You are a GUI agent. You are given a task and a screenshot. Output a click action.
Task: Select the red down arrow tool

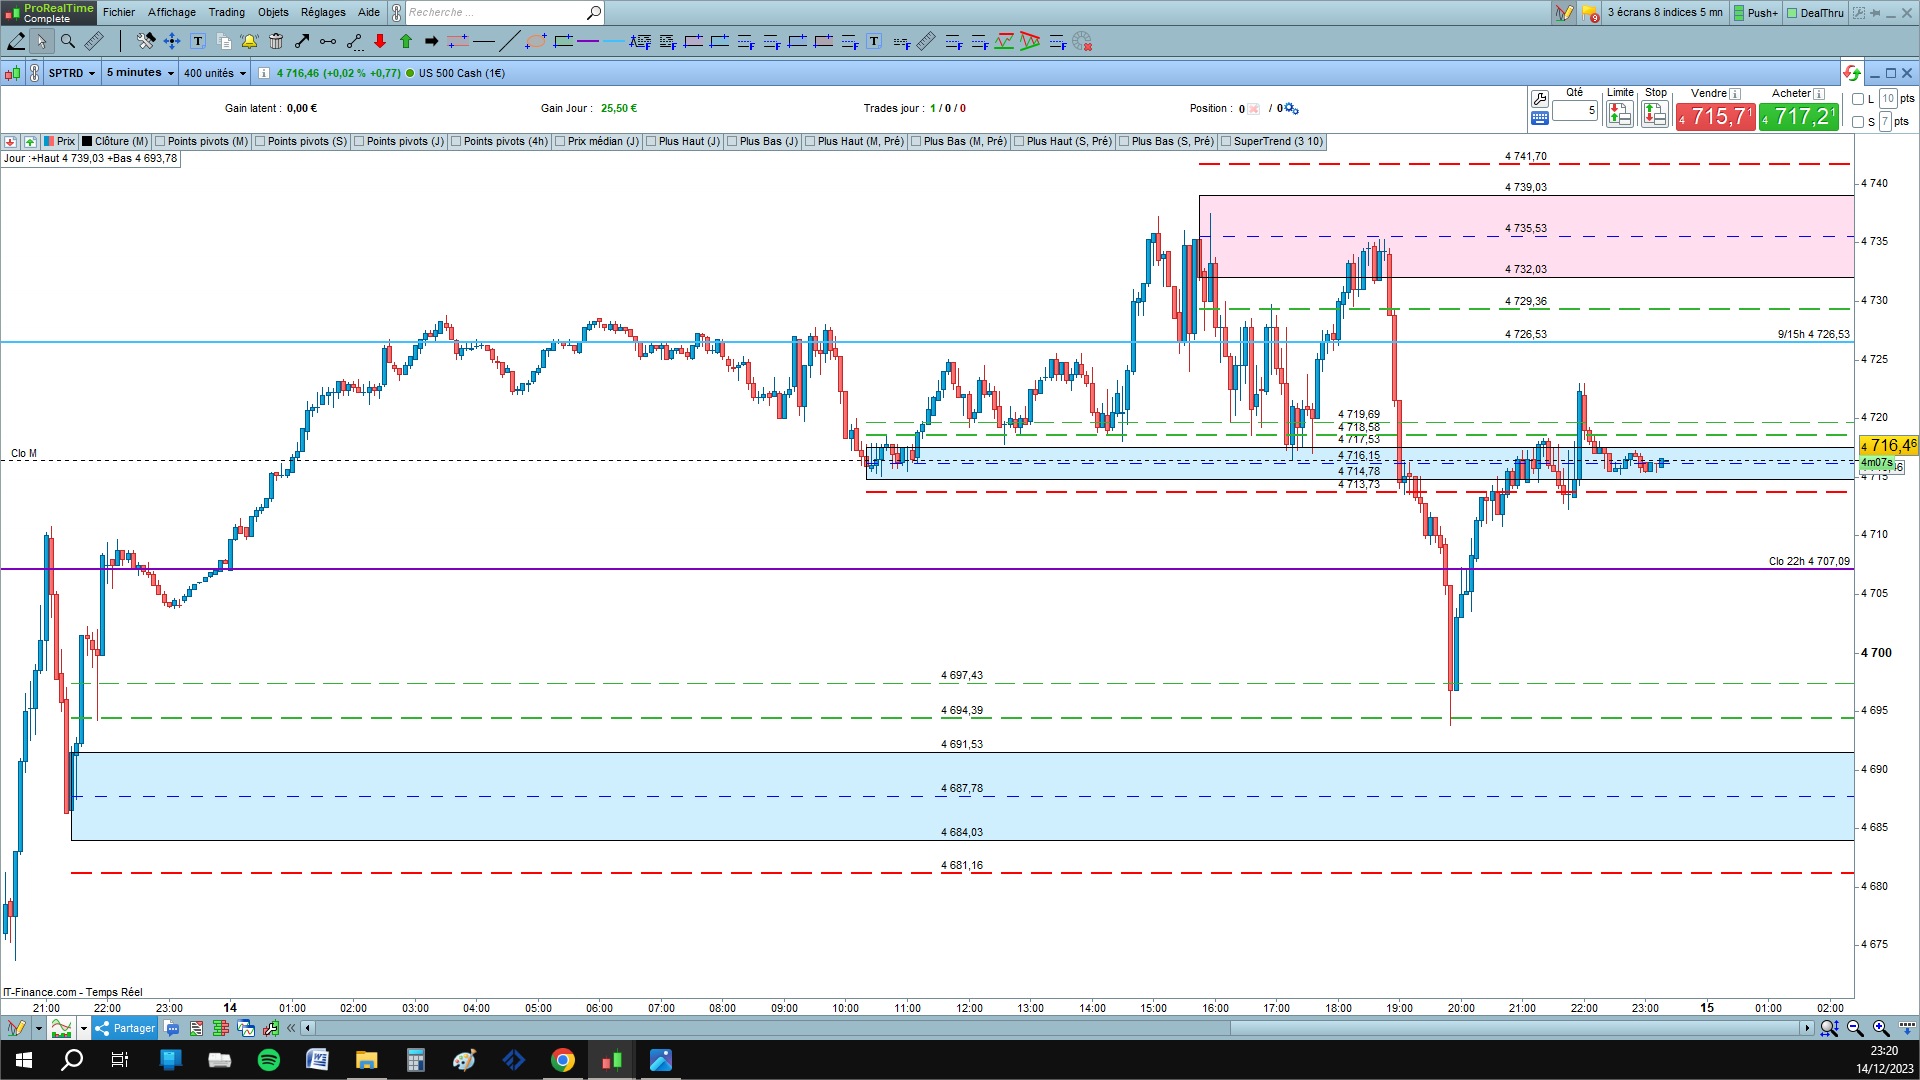pos(380,41)
